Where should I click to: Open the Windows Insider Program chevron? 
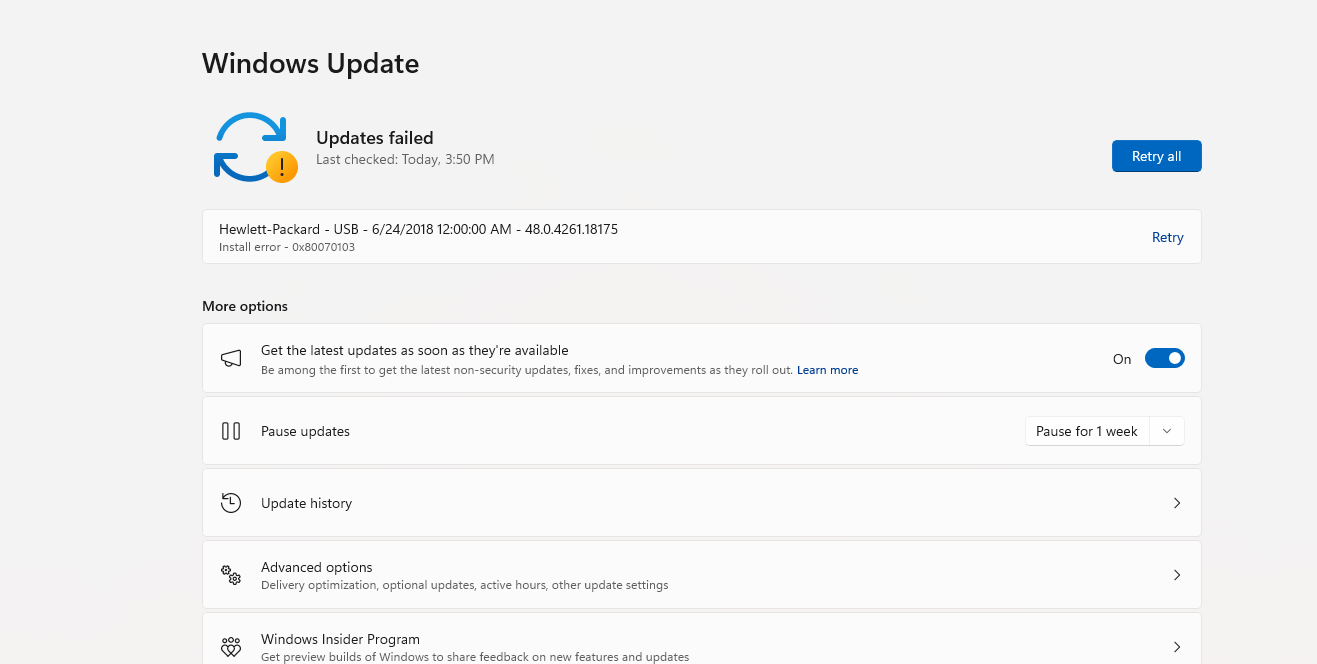tap(1177, 647)
